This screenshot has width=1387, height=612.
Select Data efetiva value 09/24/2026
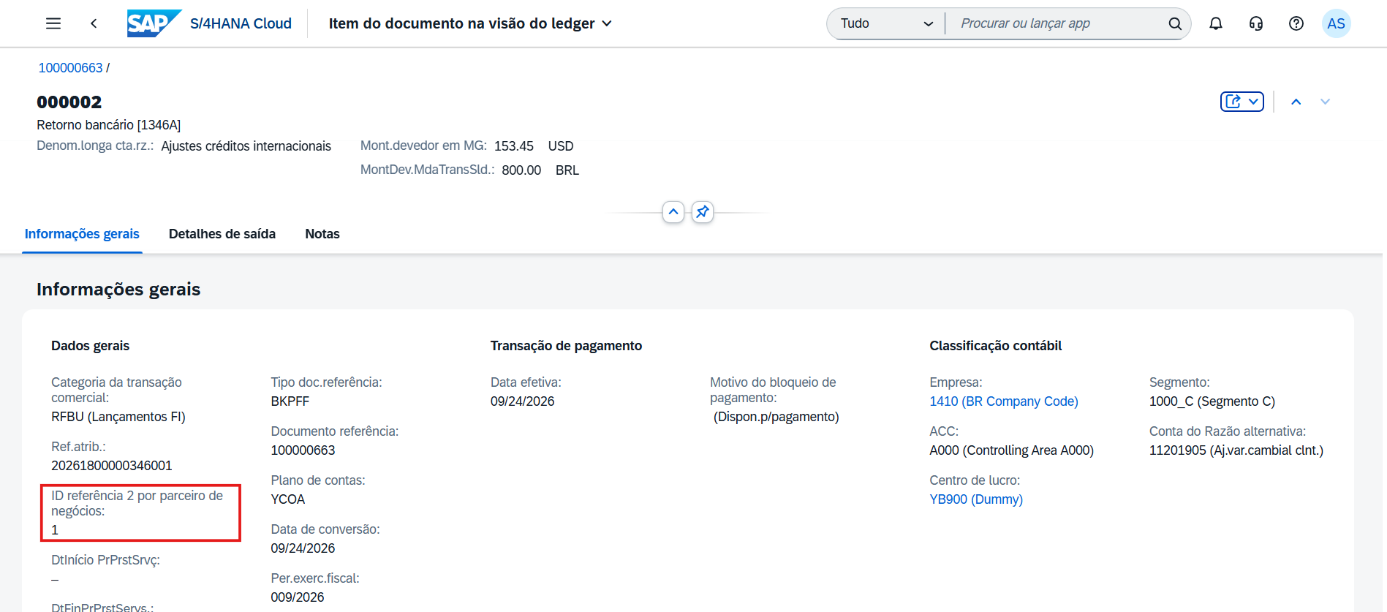click(522, 402)
